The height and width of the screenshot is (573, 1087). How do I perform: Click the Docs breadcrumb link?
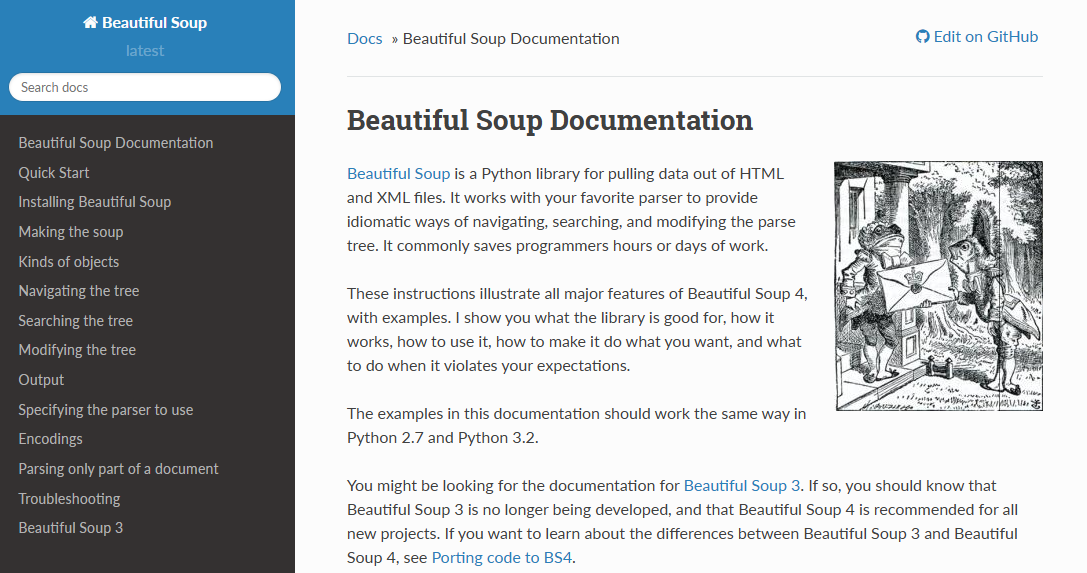365,38
